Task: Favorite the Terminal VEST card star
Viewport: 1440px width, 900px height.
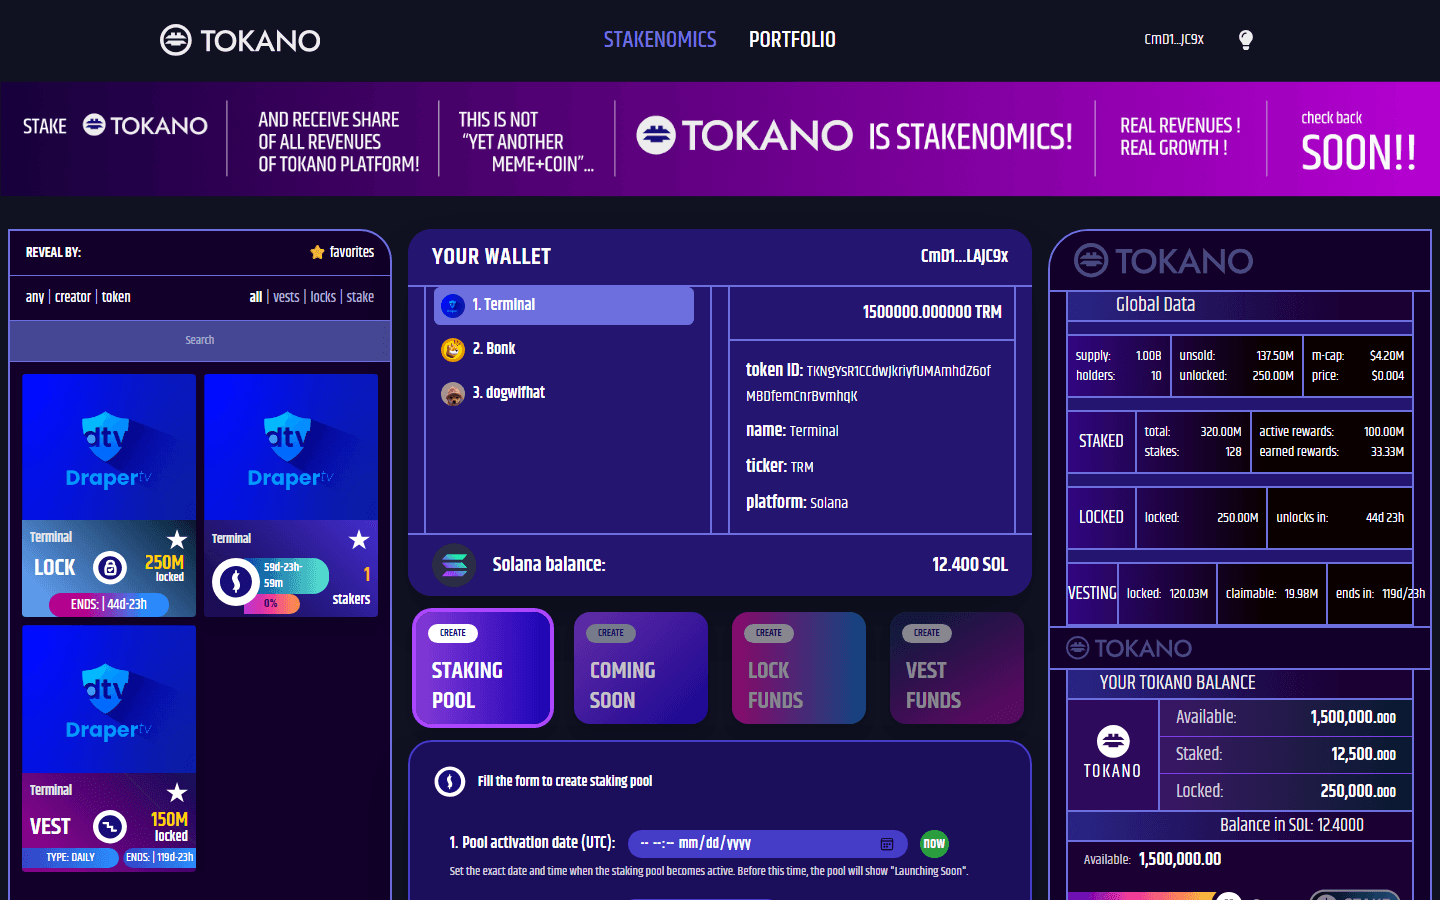Action: click(177, 792)
